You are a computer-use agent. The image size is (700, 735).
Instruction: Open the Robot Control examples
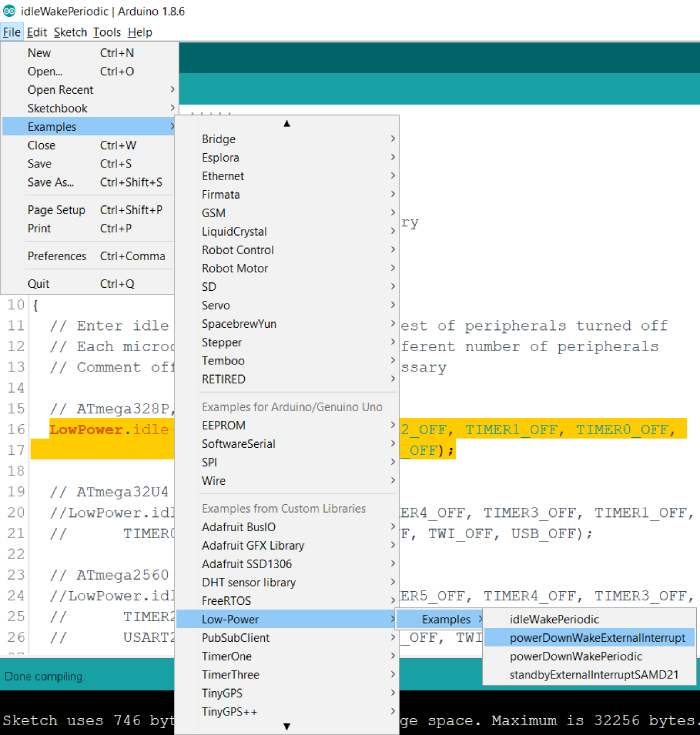click(x=287, y=250)
